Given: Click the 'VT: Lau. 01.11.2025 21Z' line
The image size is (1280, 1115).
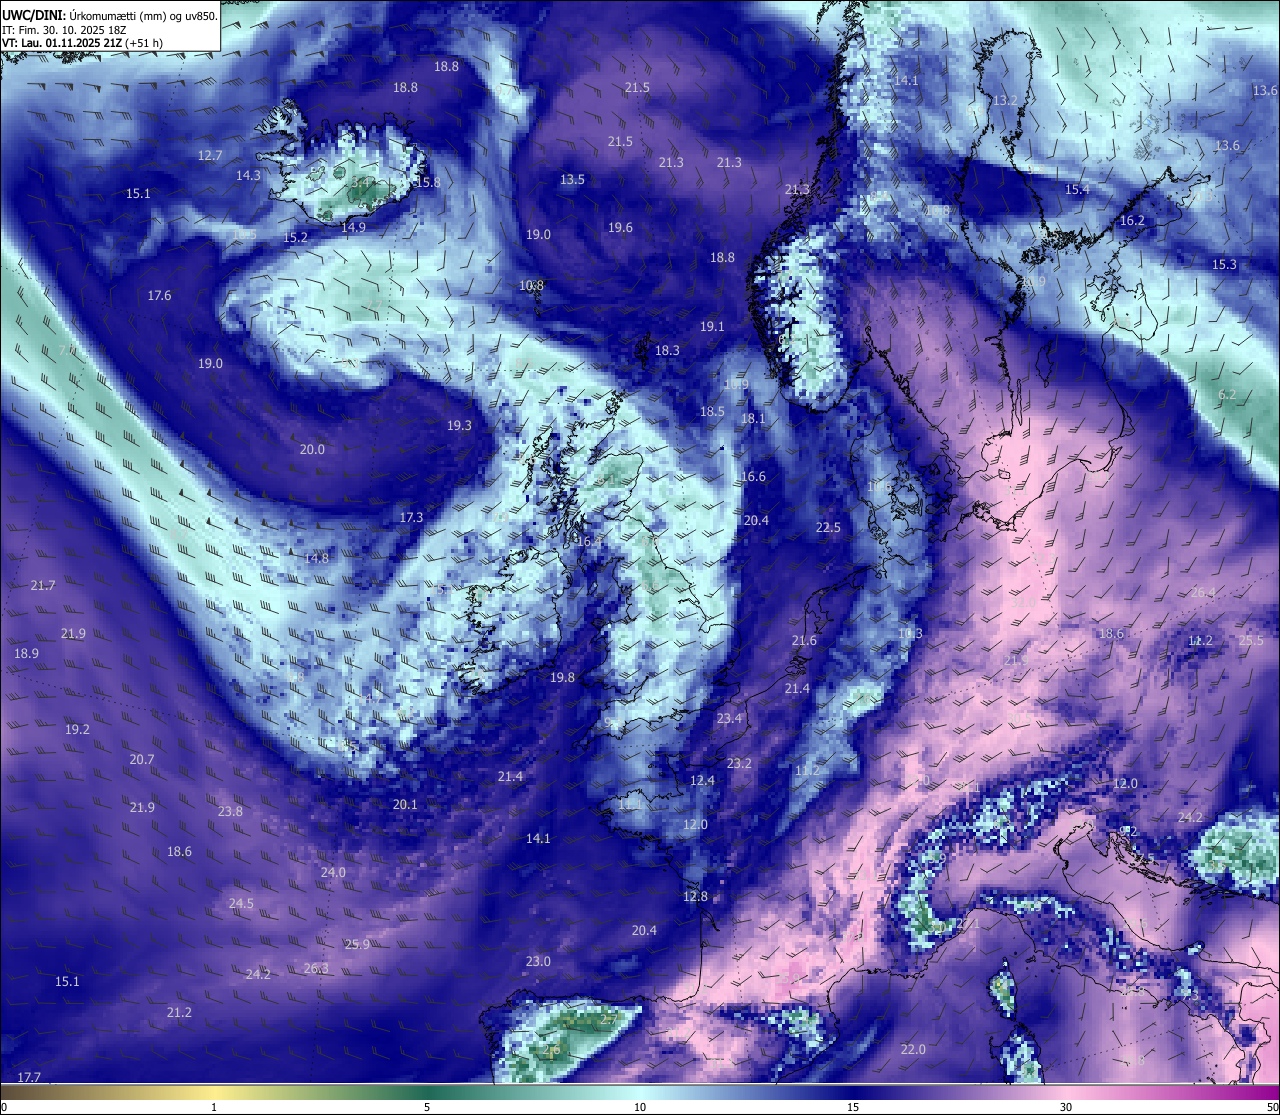Looking at the screenshot, I should (82, 43).
